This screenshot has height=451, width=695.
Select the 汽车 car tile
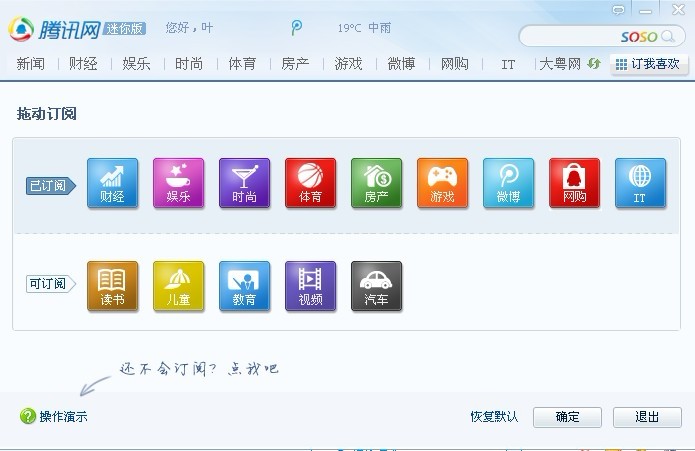coord(377,286)
